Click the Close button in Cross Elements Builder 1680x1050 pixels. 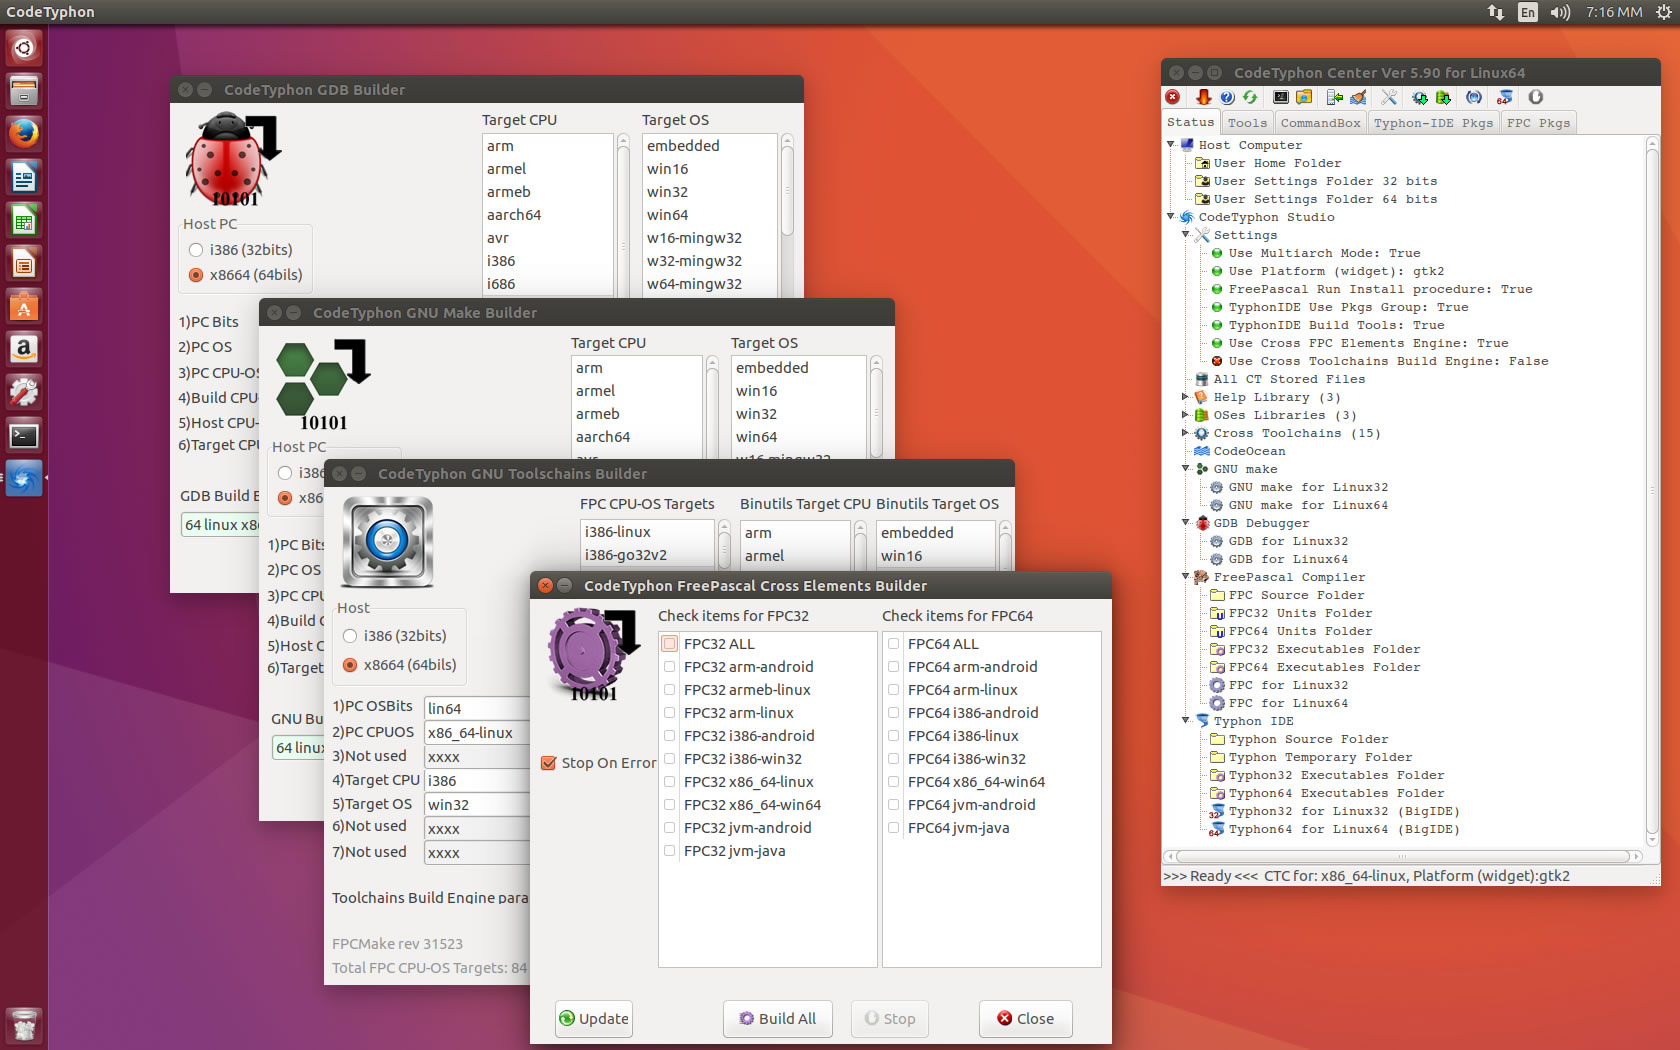coord(1026,1019)
